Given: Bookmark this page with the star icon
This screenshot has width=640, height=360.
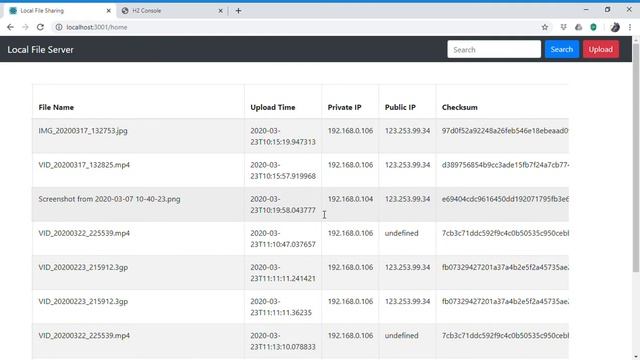Looking at the screenshot, I should click(544, 27).
